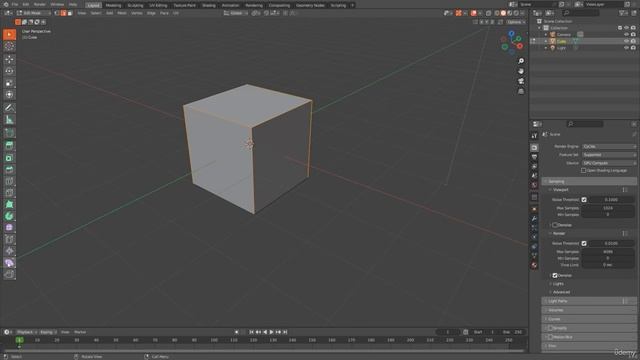Select the Shrink/Fatten tool
Viewport: 640px width, 360px height.
coord(9,251)
